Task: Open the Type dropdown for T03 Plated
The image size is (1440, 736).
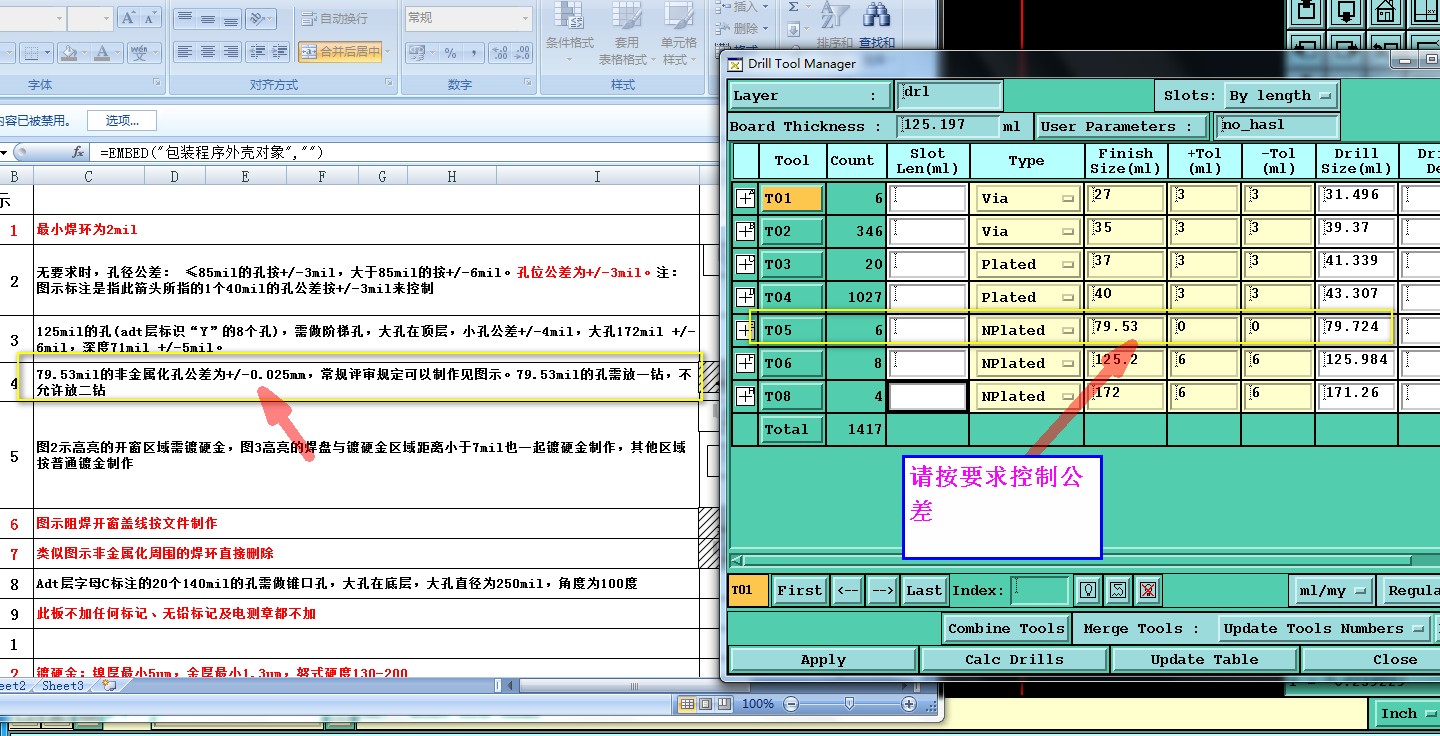Action: point(1026,264)
